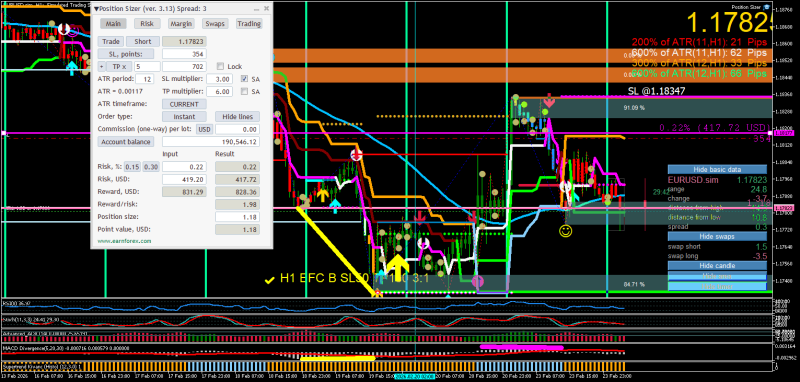Click the Trade button
The image size is (800, 382).
tap(110, 42)
